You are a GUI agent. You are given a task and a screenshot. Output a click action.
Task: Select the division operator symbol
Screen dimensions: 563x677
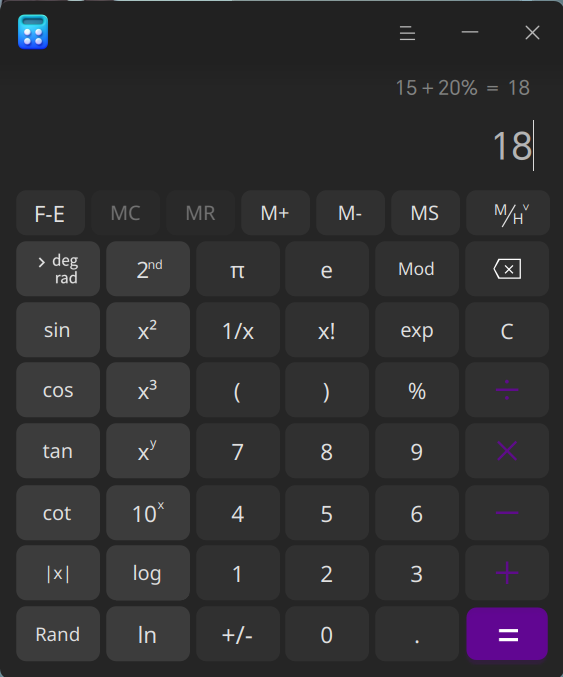click(507, 390)
